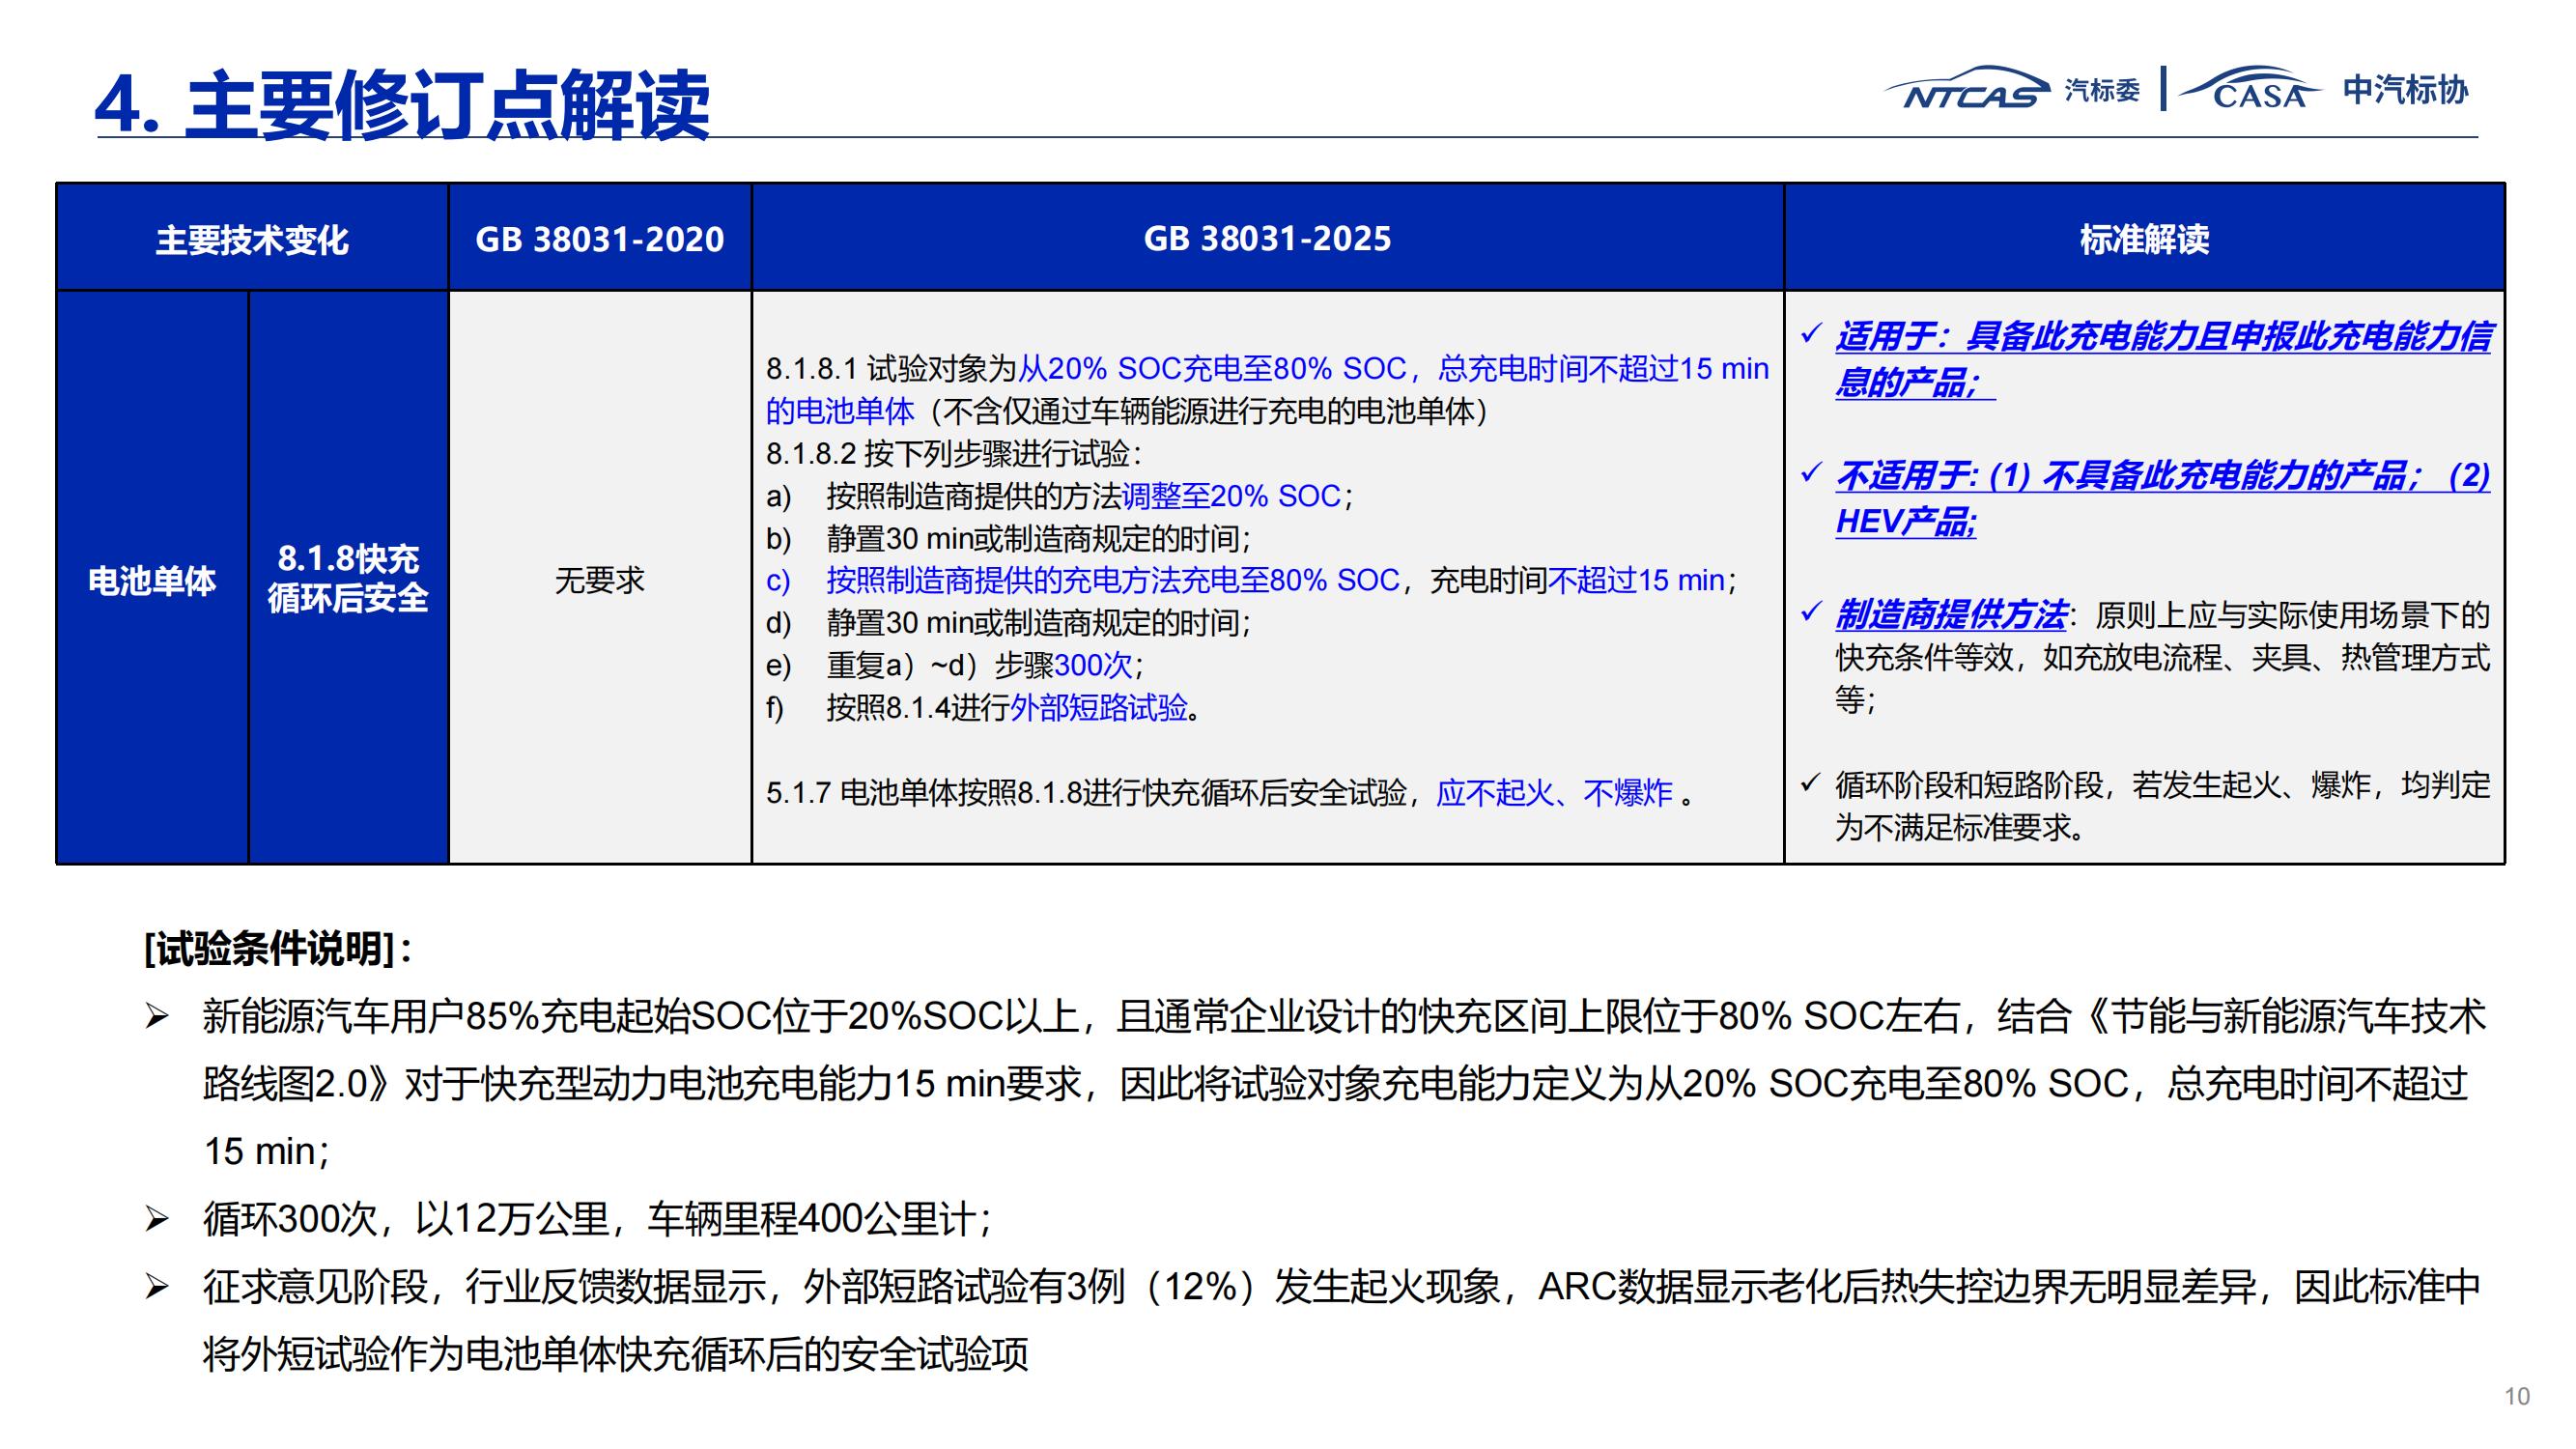2576x1449 pixels.
Task: Click the checkmark beside 不适用于
Action: [1811, 473]
